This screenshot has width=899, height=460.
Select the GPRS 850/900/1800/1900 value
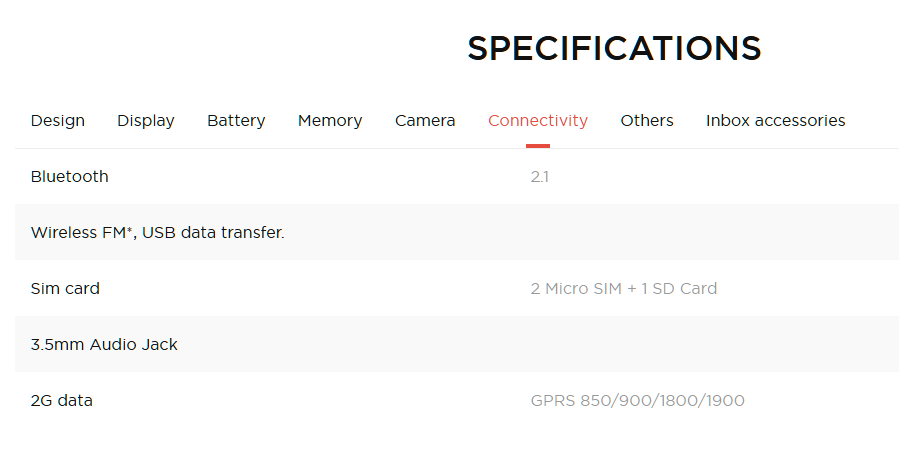click(x=638, y=400)
